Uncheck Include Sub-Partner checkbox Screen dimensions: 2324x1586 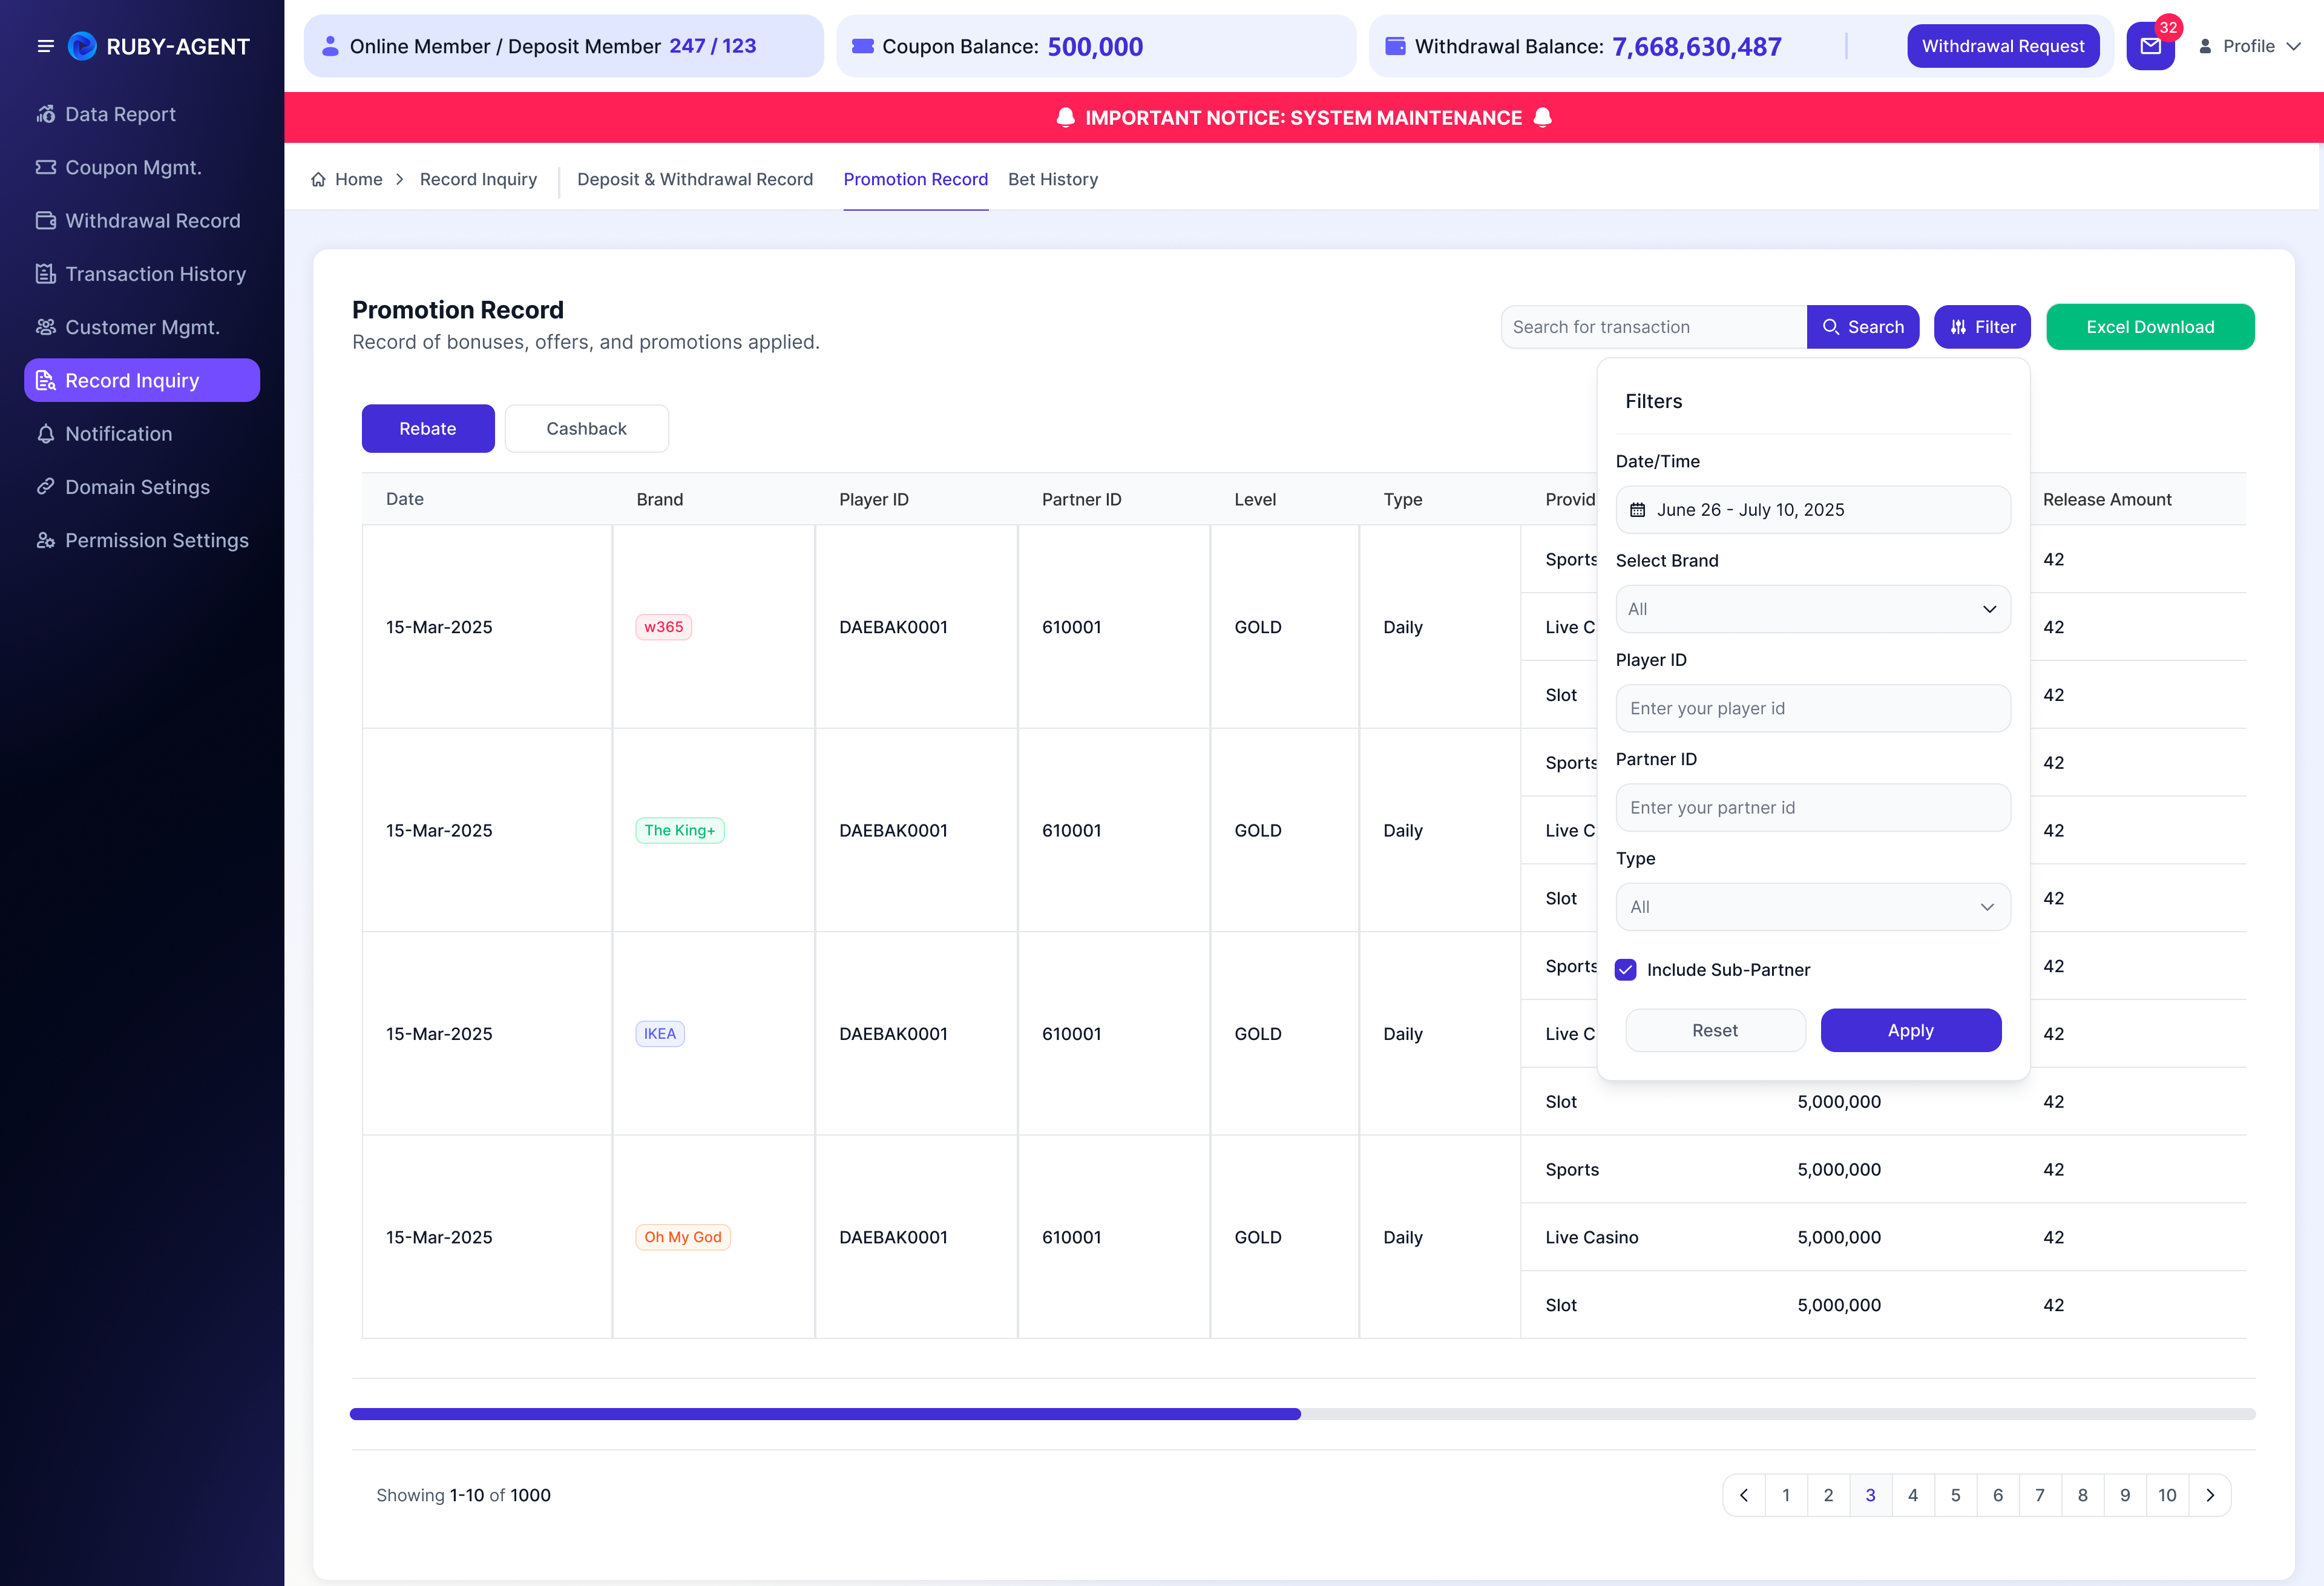1626,970
